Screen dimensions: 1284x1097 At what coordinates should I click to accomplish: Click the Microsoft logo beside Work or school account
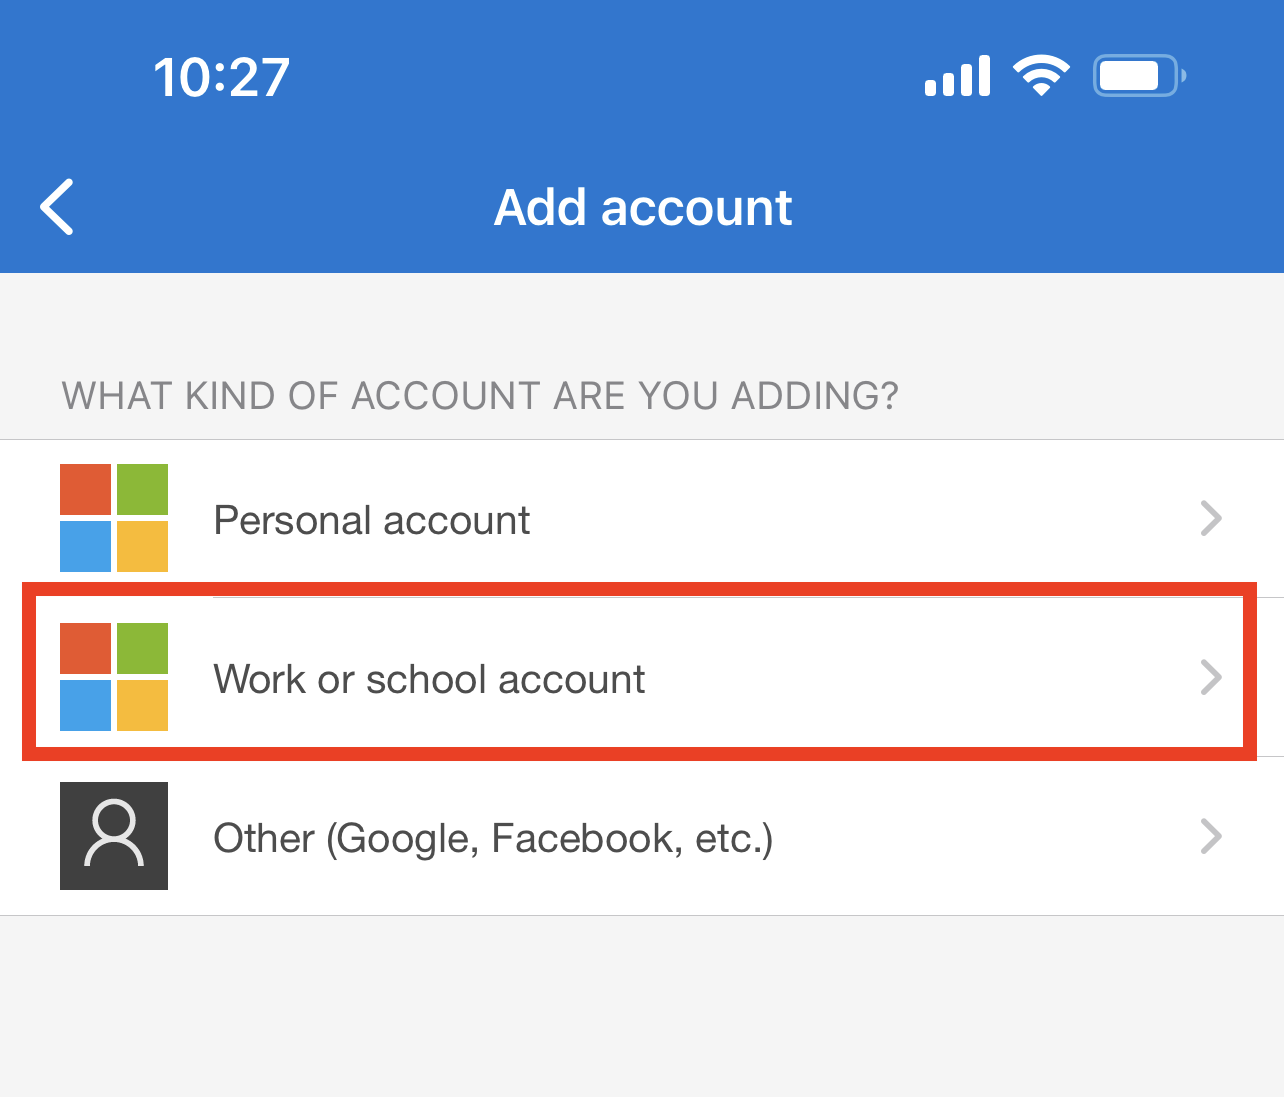[113, 675]
